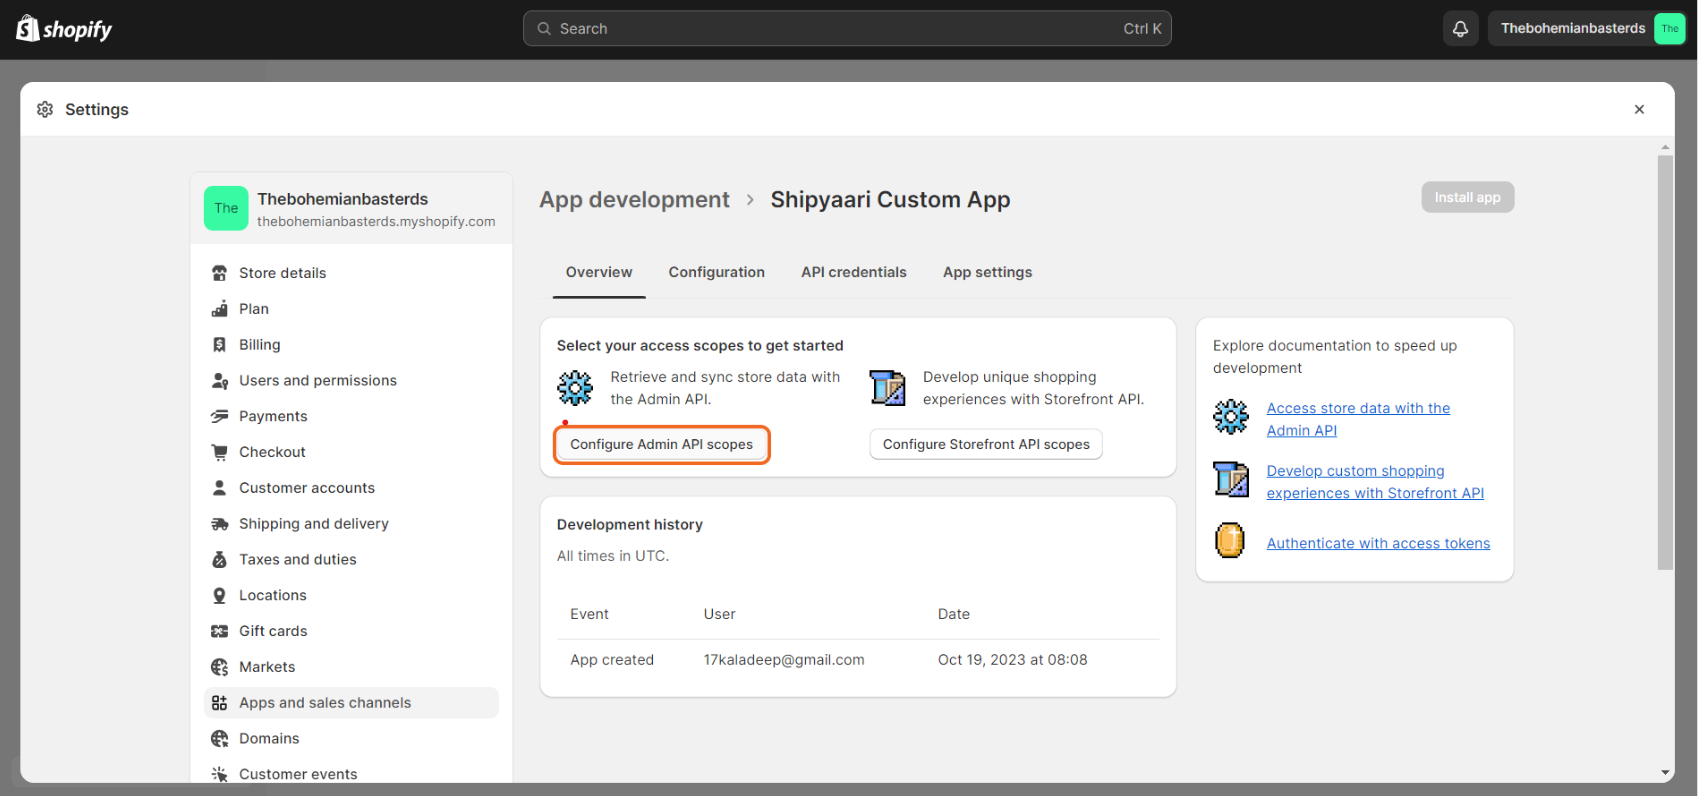Click gear icon beside Access store data link

[1231, 417]
